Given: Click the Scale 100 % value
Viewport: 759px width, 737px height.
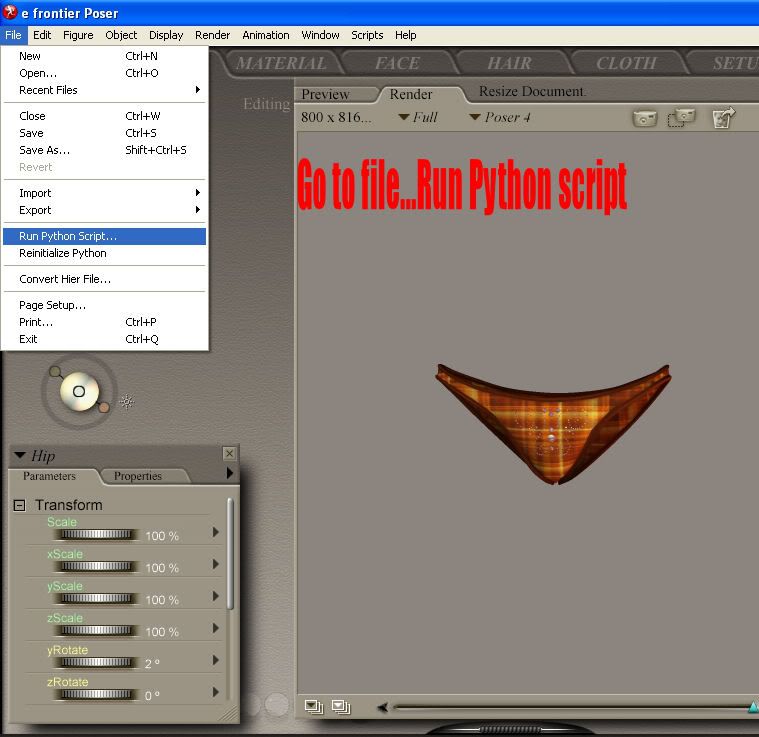Looking at the screenshot, I should 162,536.
